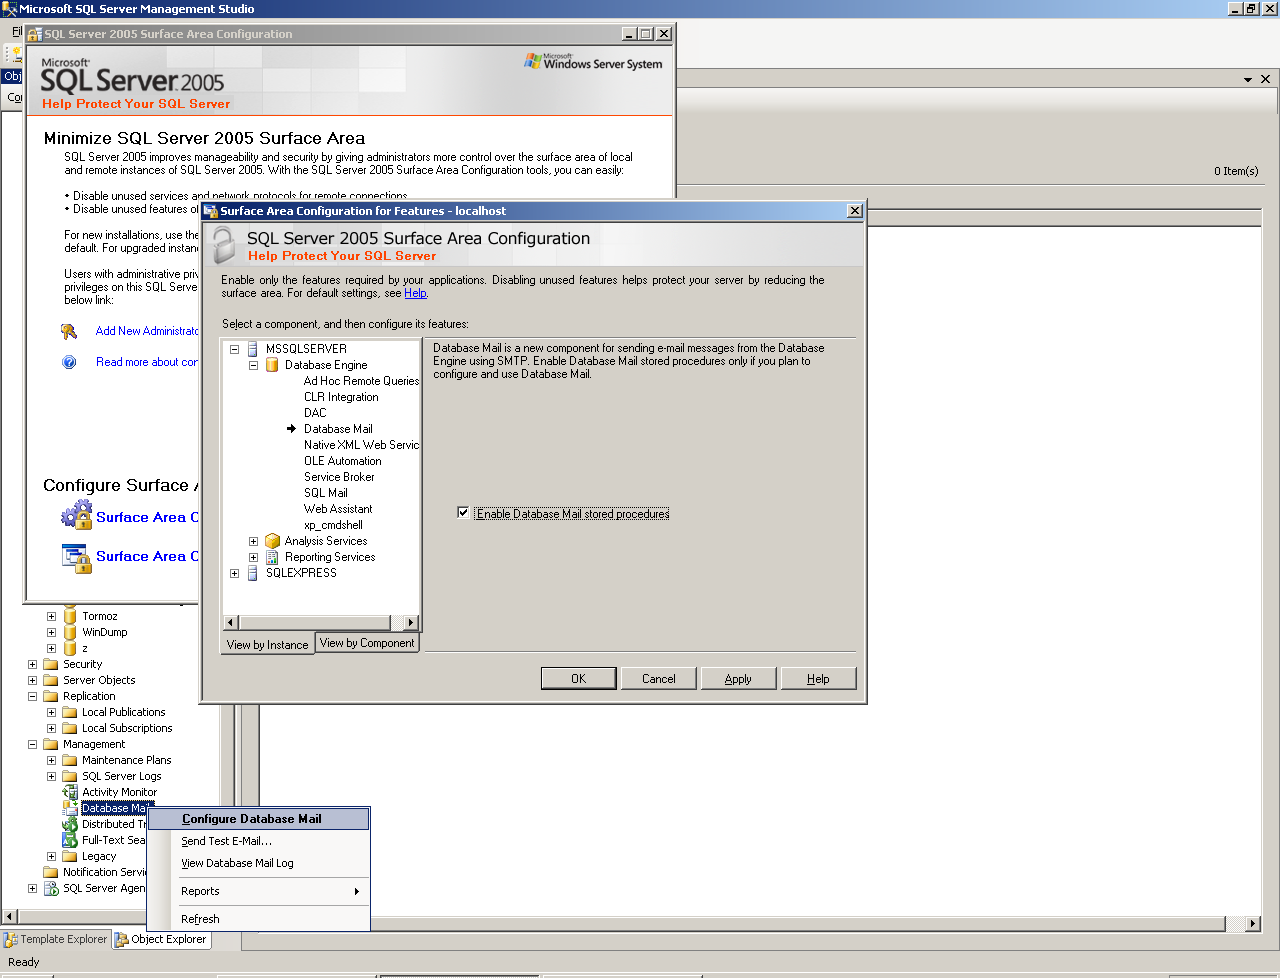Open the summary pane window position dropdown arrow
Image resolution: width=1280 pixels, height=978 pixels.
tap(1248, 79)
